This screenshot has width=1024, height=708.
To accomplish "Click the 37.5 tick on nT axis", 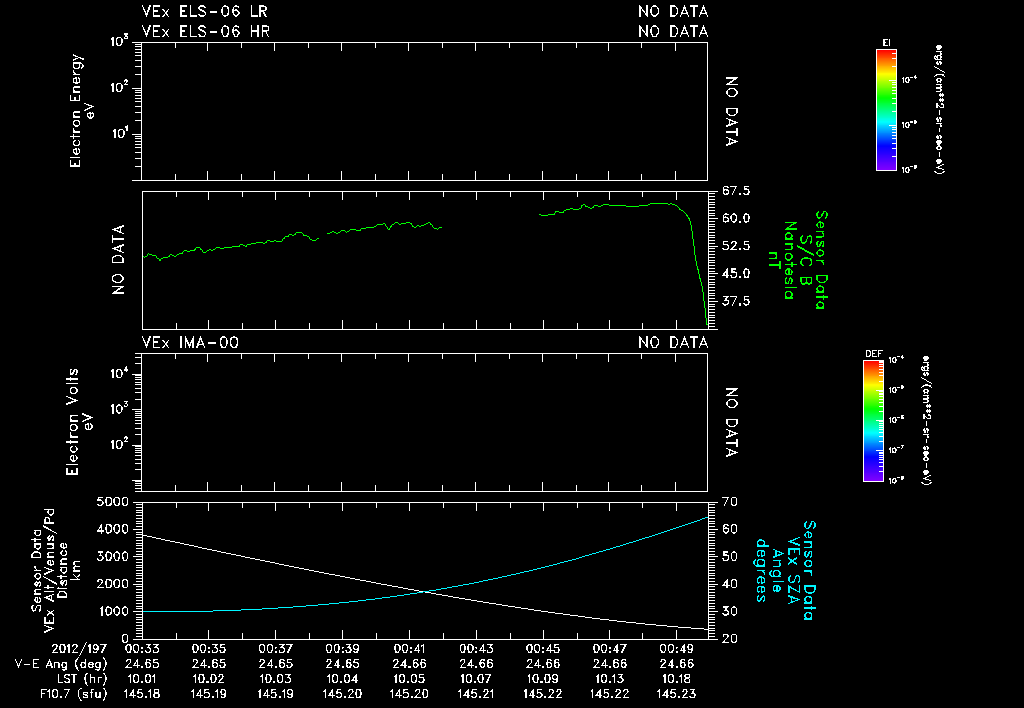I will [x=736, y=301].
